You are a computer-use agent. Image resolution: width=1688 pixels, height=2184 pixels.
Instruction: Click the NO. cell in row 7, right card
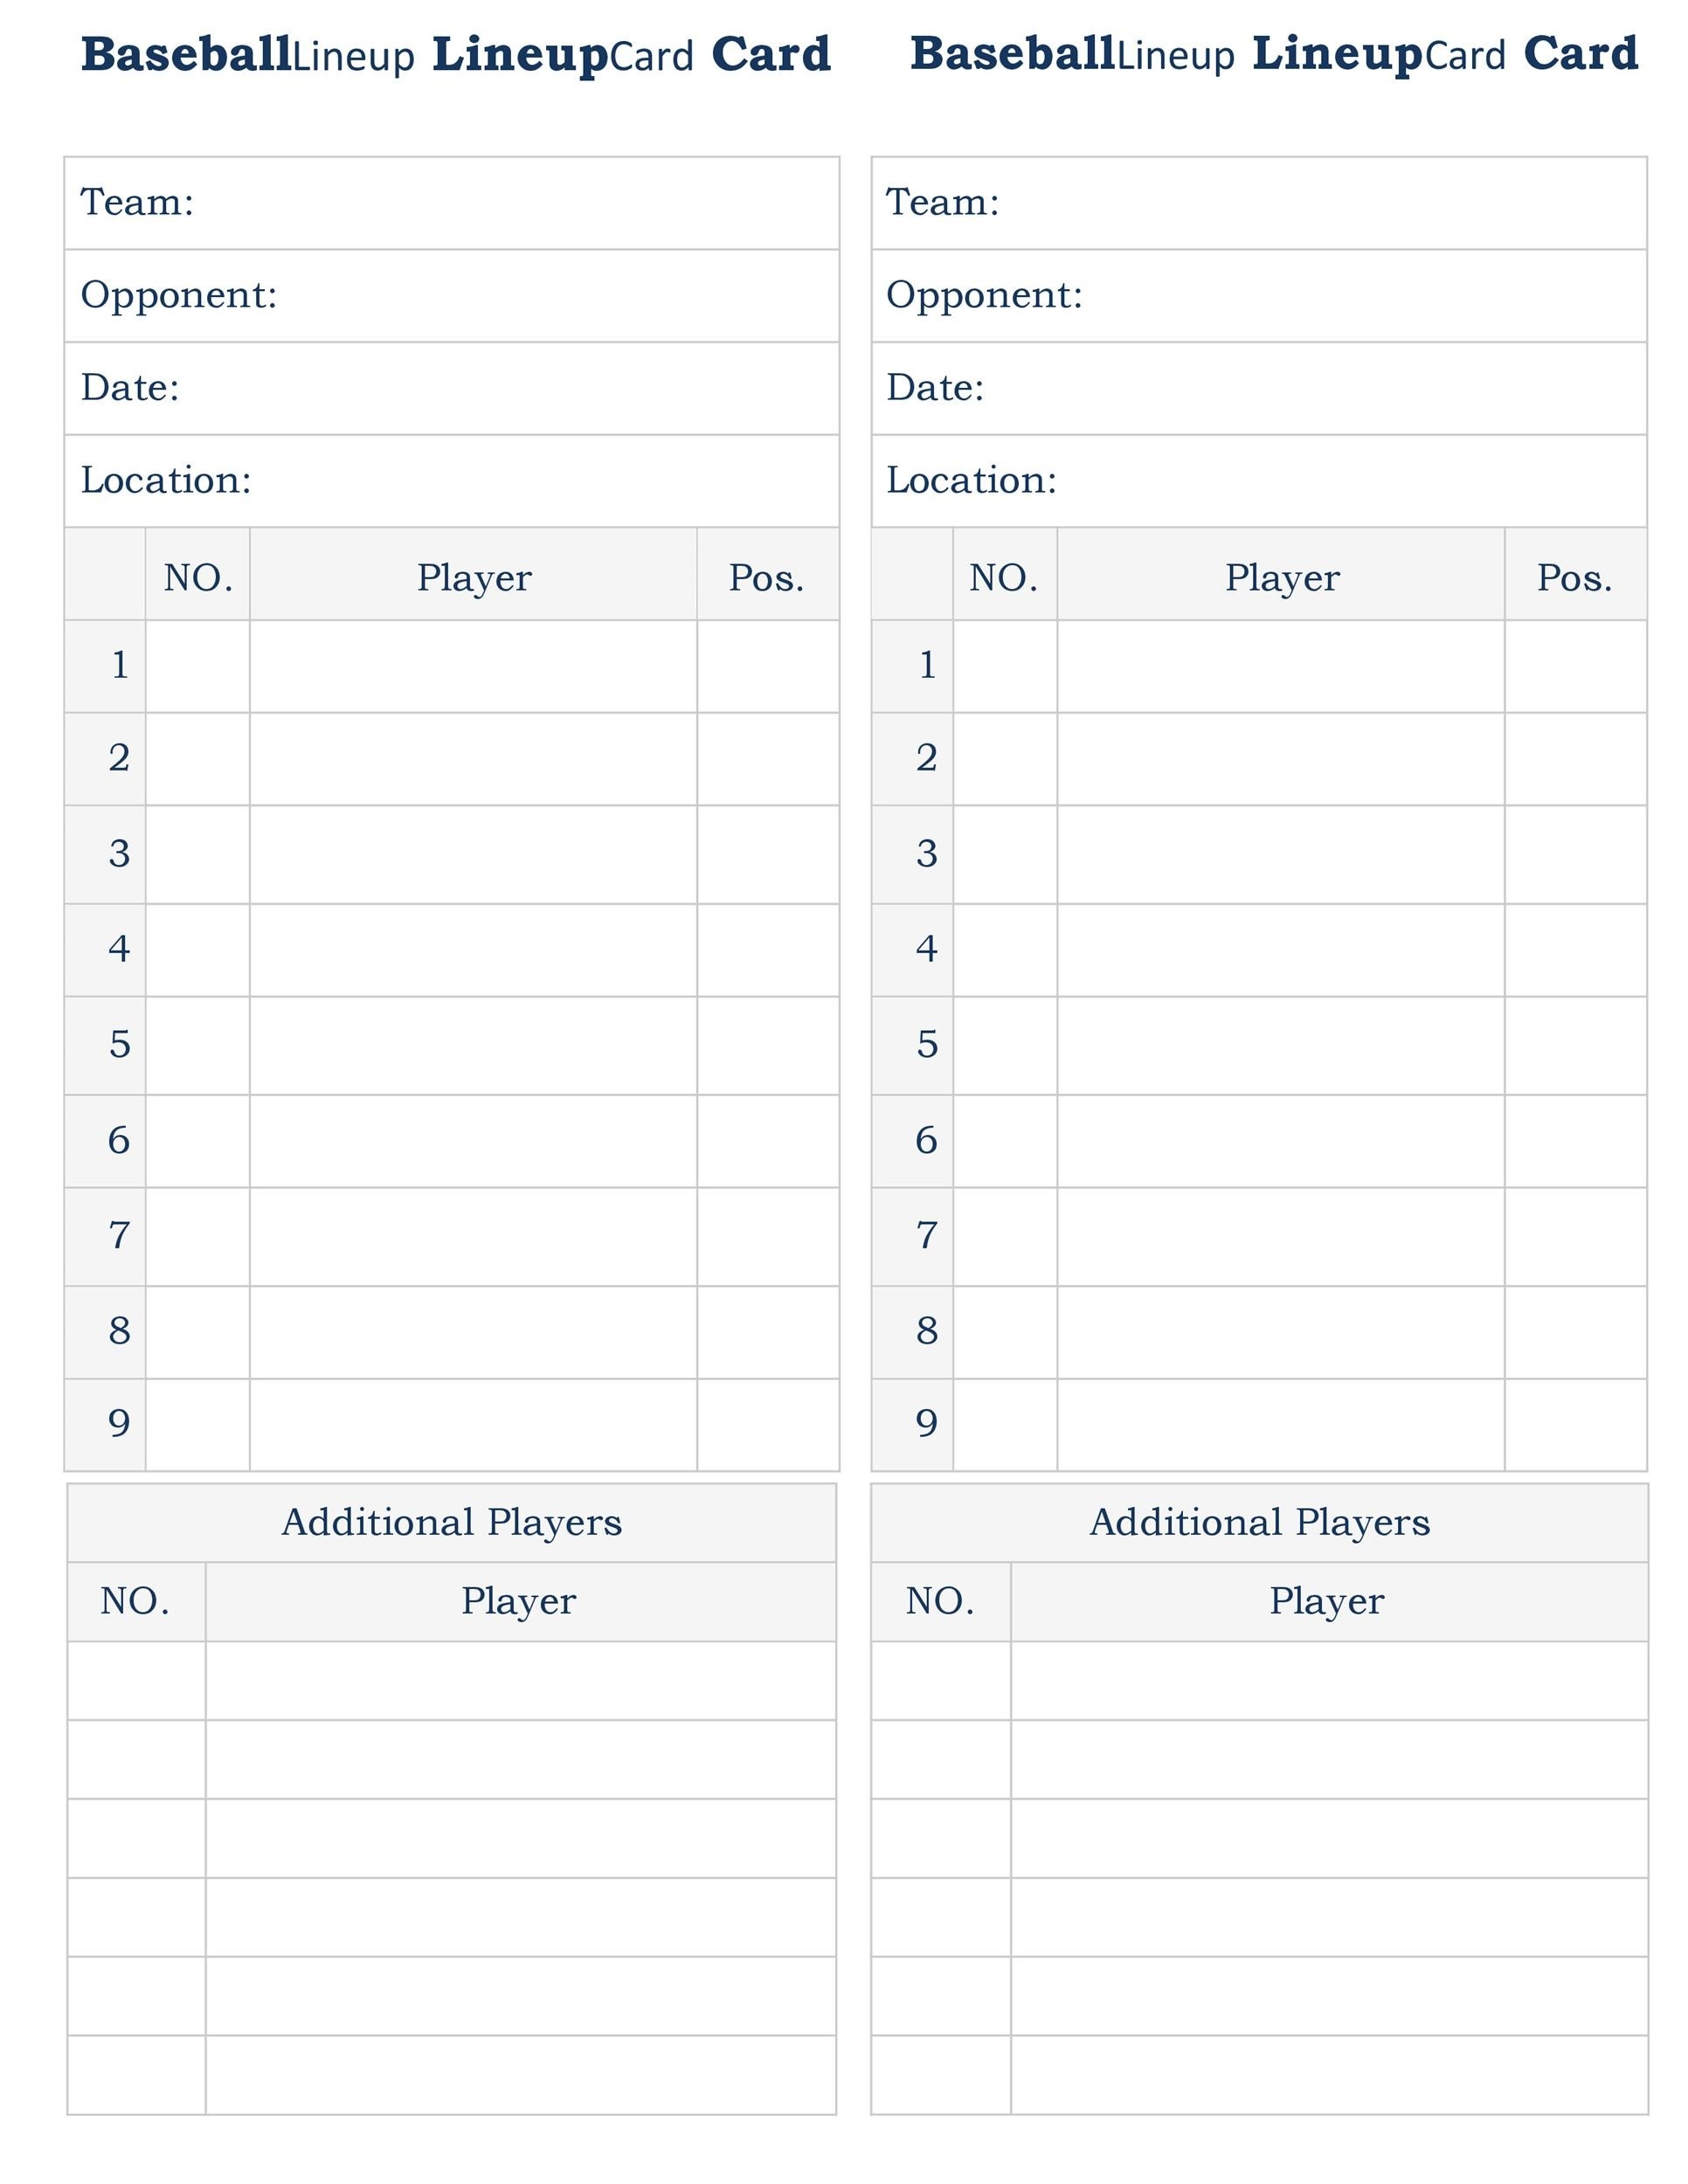(1004, 1236)
